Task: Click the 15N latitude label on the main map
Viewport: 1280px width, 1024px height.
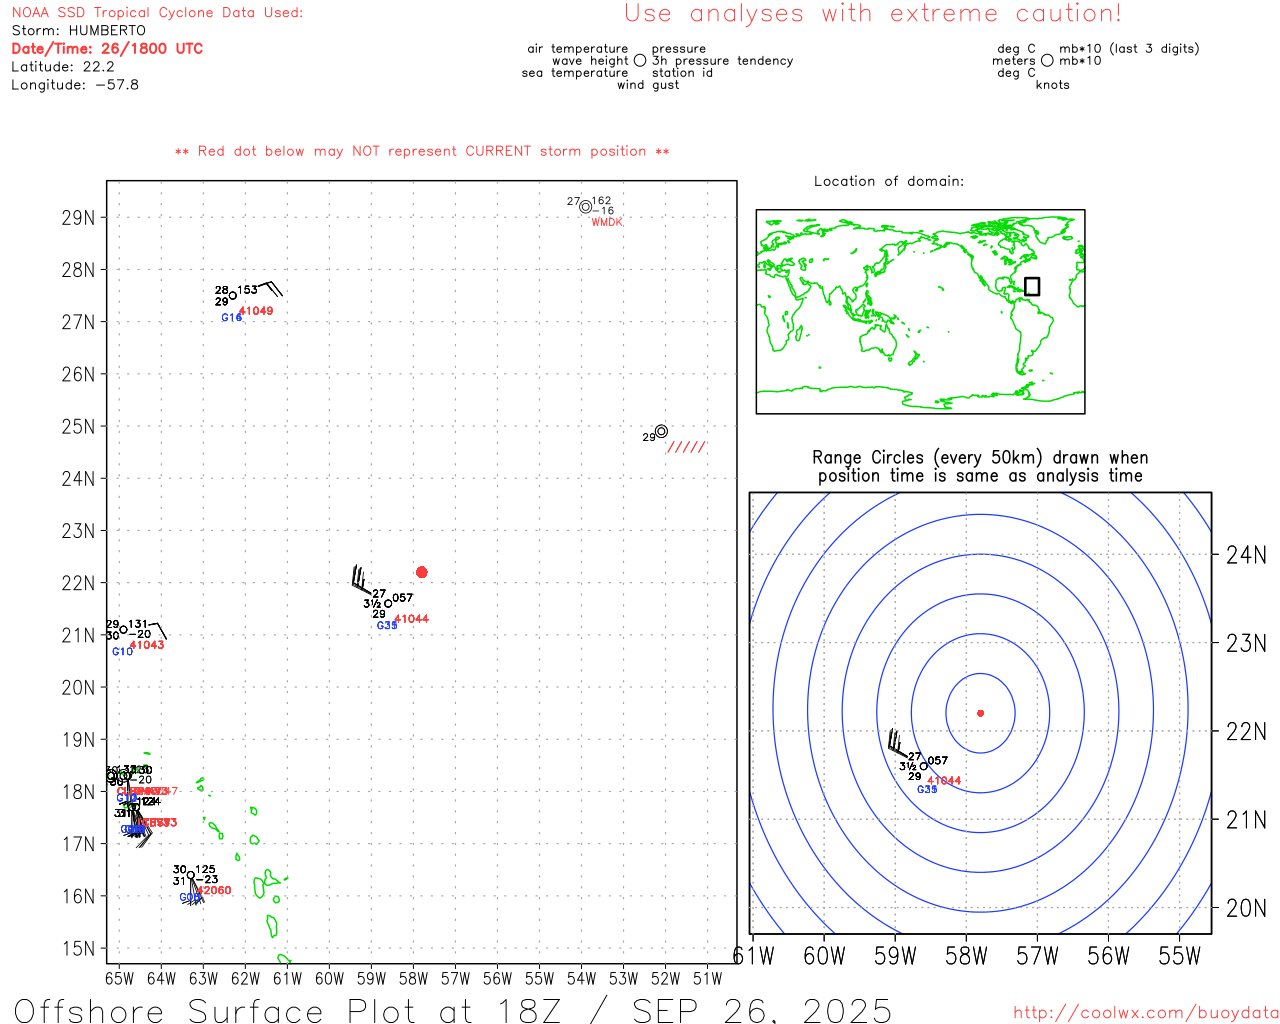Action: (79, 948)
